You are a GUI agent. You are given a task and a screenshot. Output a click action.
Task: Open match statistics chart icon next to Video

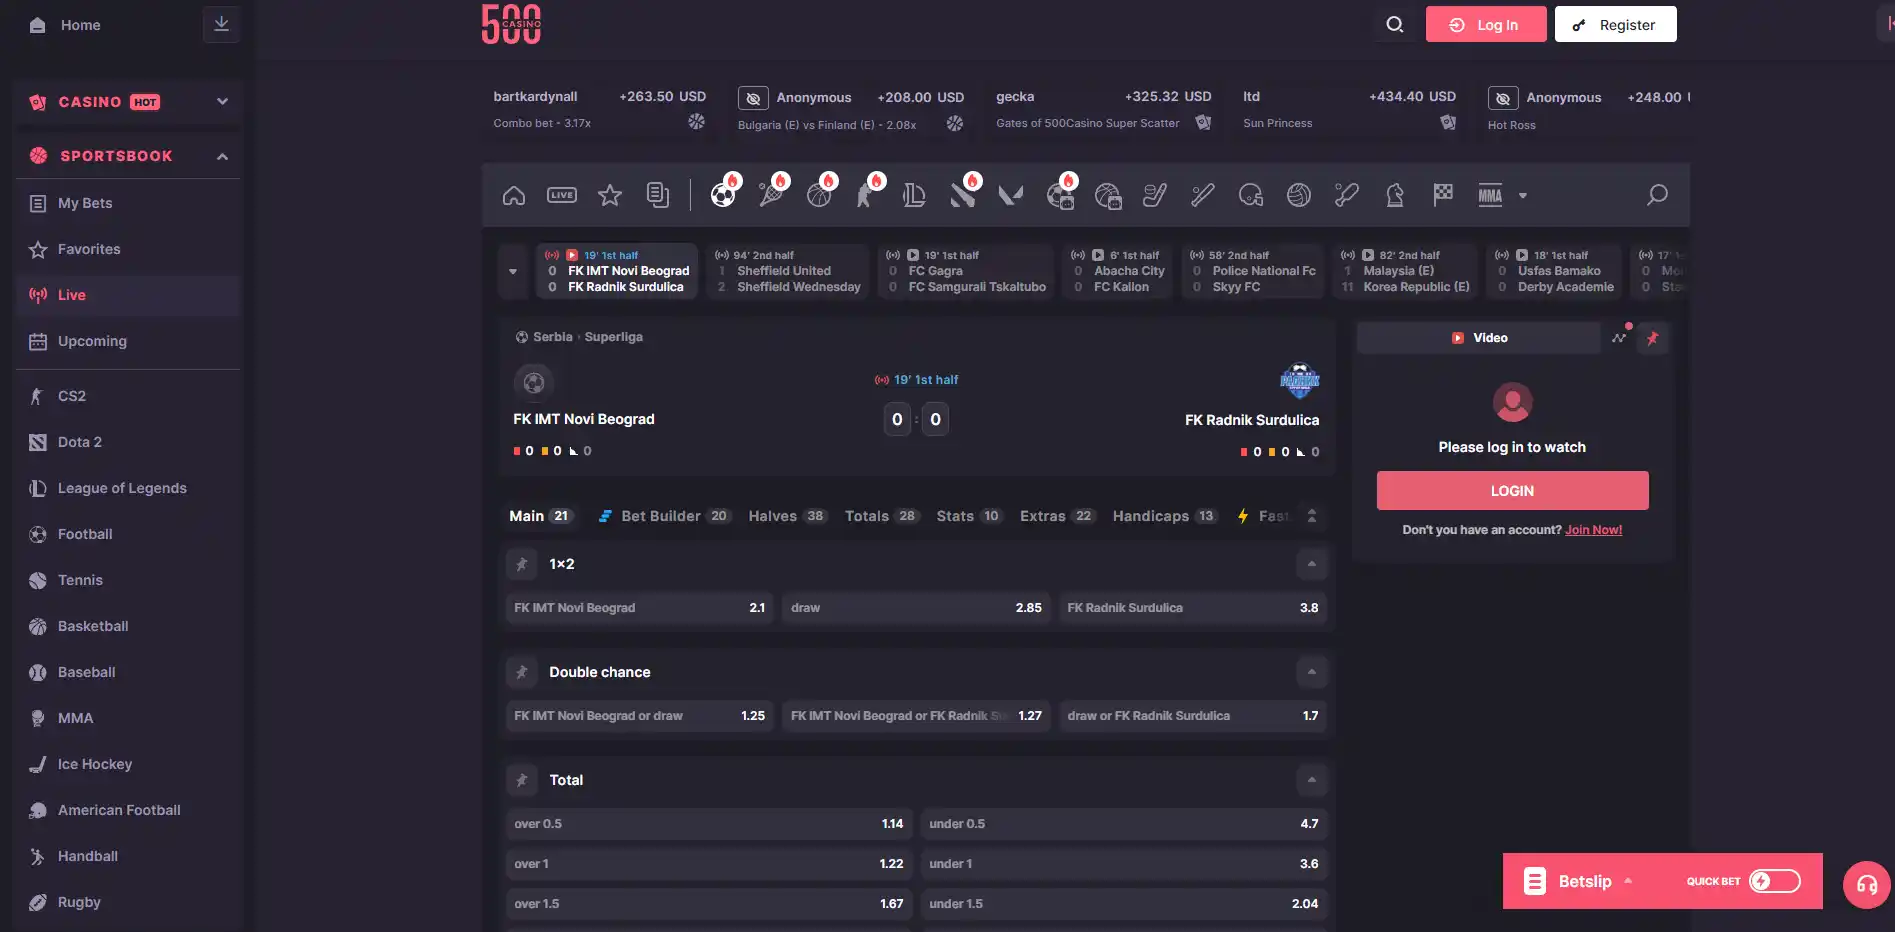pos(1619,338)
